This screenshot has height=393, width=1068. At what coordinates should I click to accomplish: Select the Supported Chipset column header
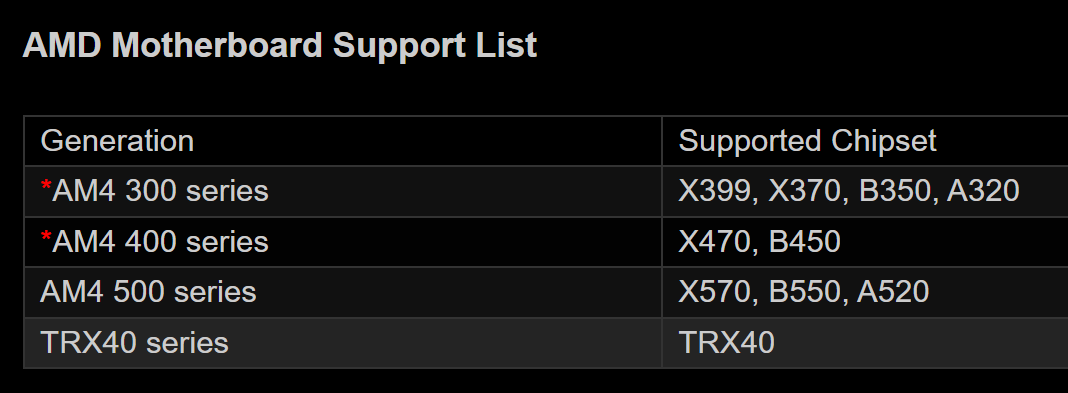807,141
